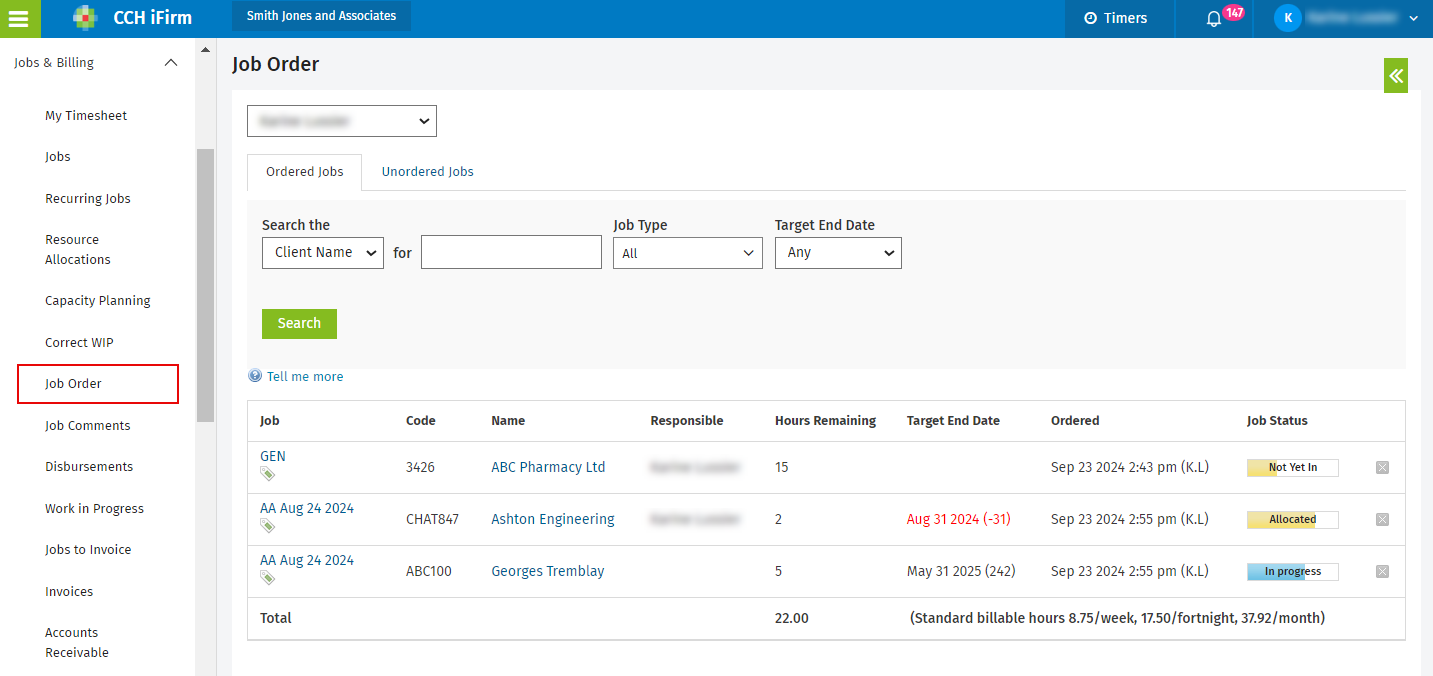The image size is (1433, 676).
Task: Click the date May 31 2025 (242)
Action: [x=961, y=571]
